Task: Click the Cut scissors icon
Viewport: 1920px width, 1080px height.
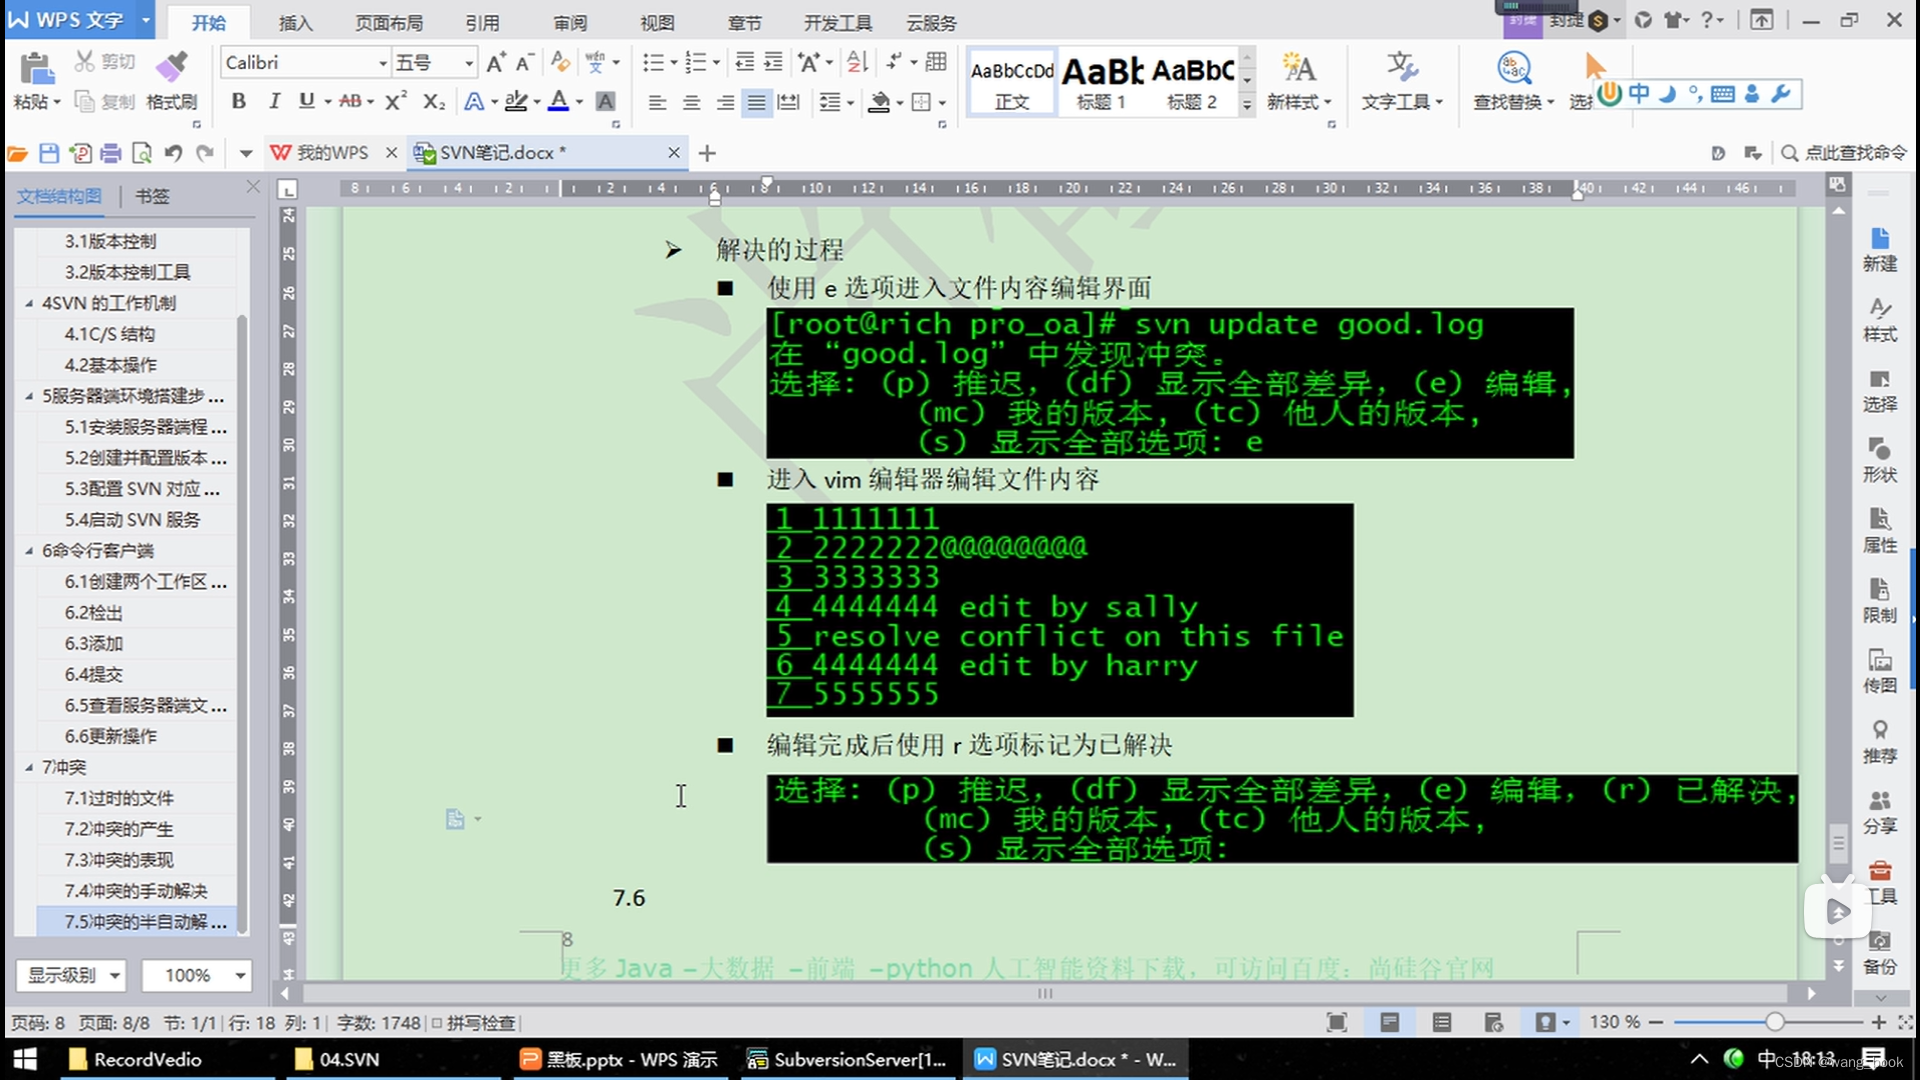Action: click(85, 62)
